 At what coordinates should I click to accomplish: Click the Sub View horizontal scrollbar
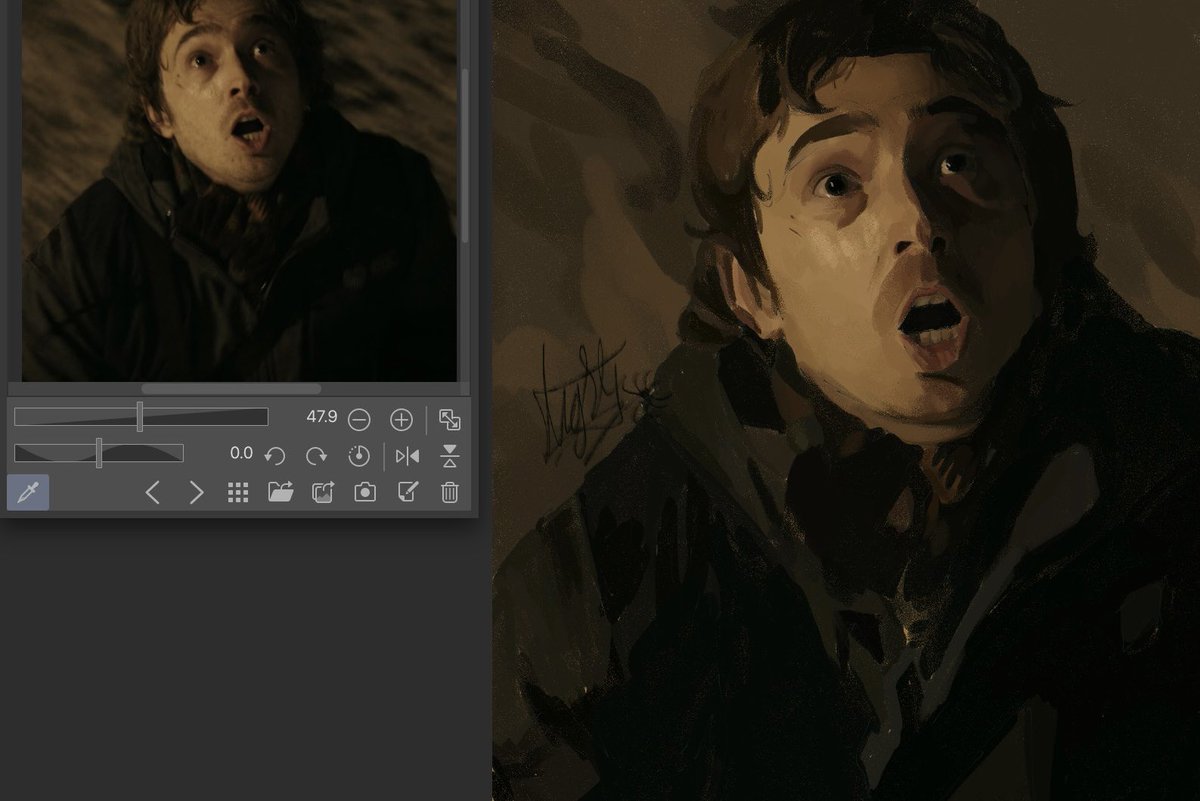(231, 389)
